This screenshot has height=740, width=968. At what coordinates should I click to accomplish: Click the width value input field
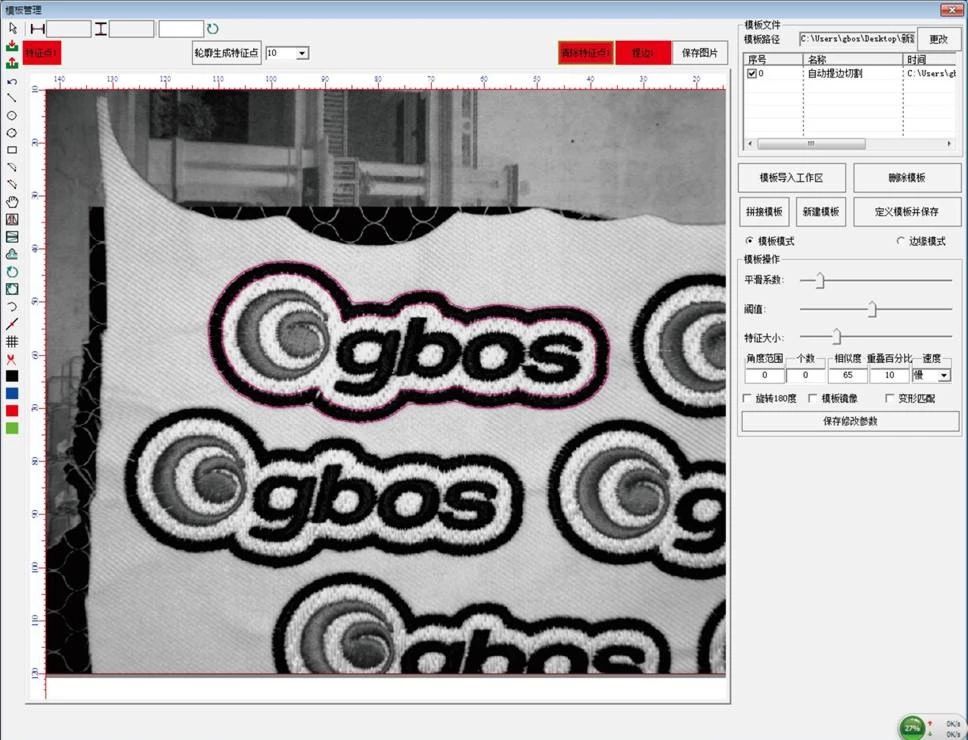pos(69,29)
